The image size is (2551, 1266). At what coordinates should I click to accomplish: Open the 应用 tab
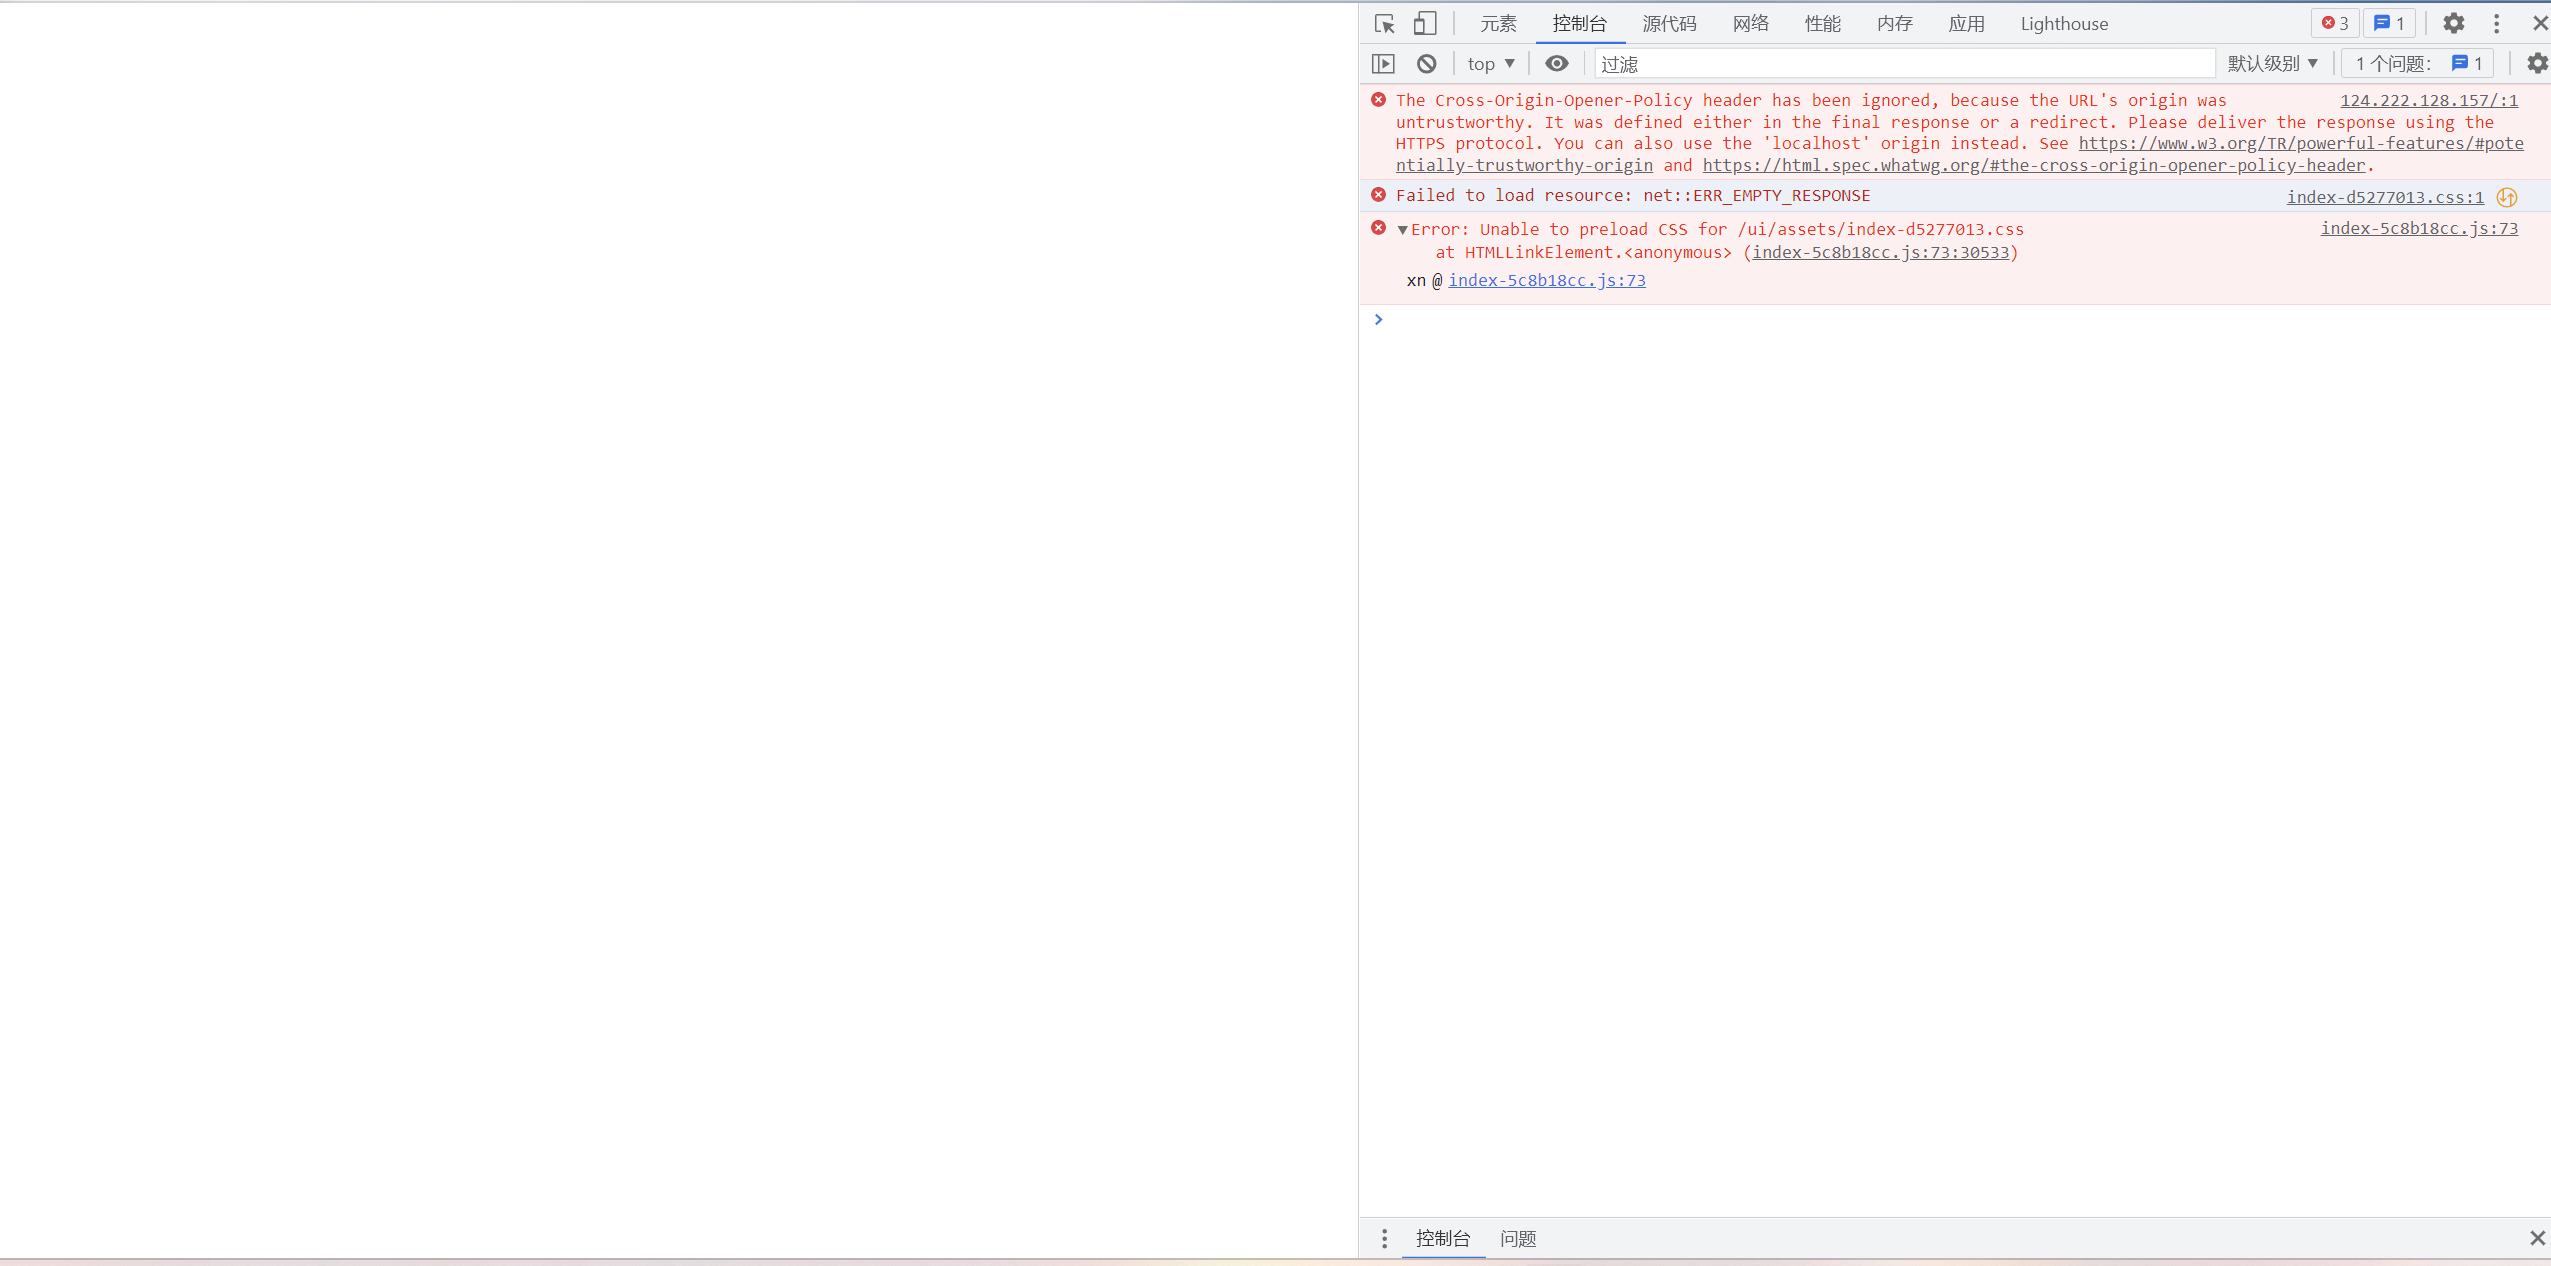pos(1966,24)
